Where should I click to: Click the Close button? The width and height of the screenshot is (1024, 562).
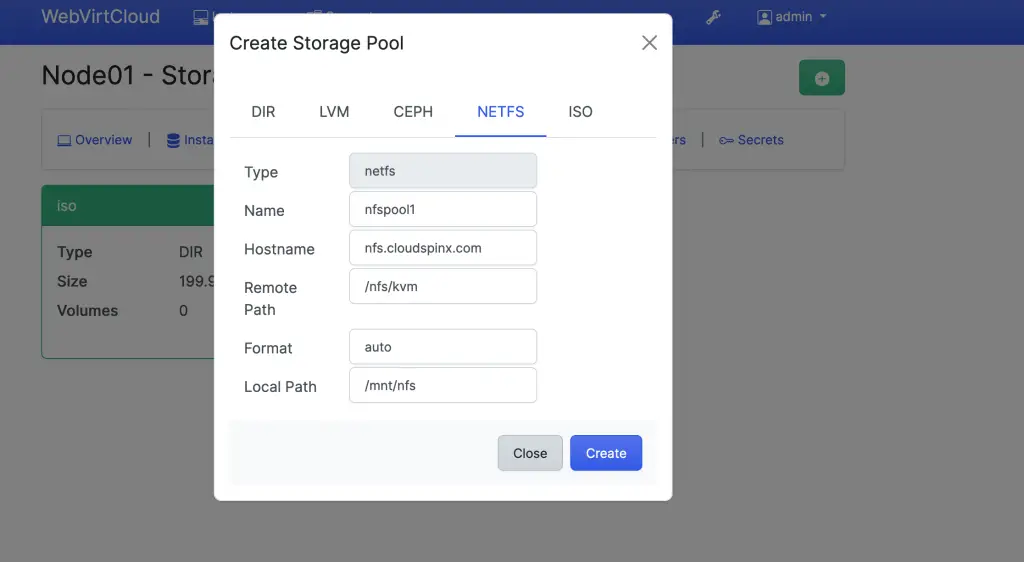pyautogui.click(x=530, y=453)
